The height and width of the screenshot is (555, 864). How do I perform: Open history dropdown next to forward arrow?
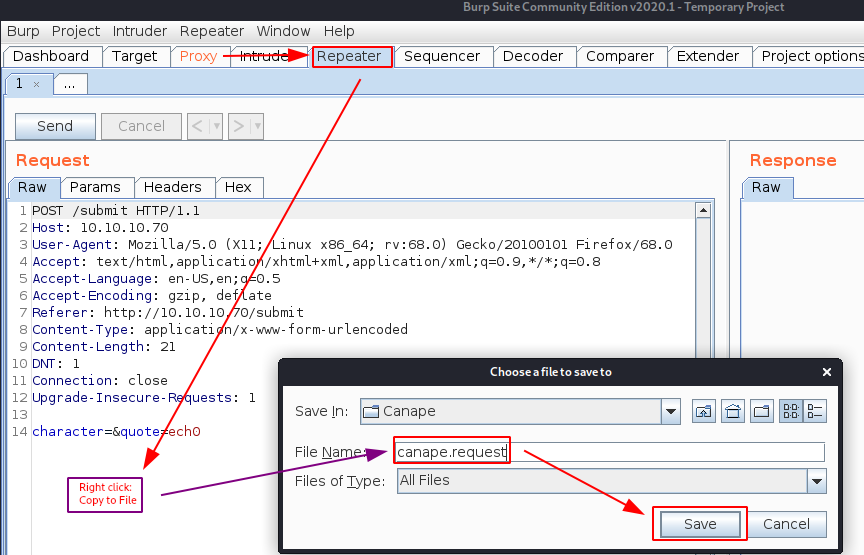pos(257,126)
